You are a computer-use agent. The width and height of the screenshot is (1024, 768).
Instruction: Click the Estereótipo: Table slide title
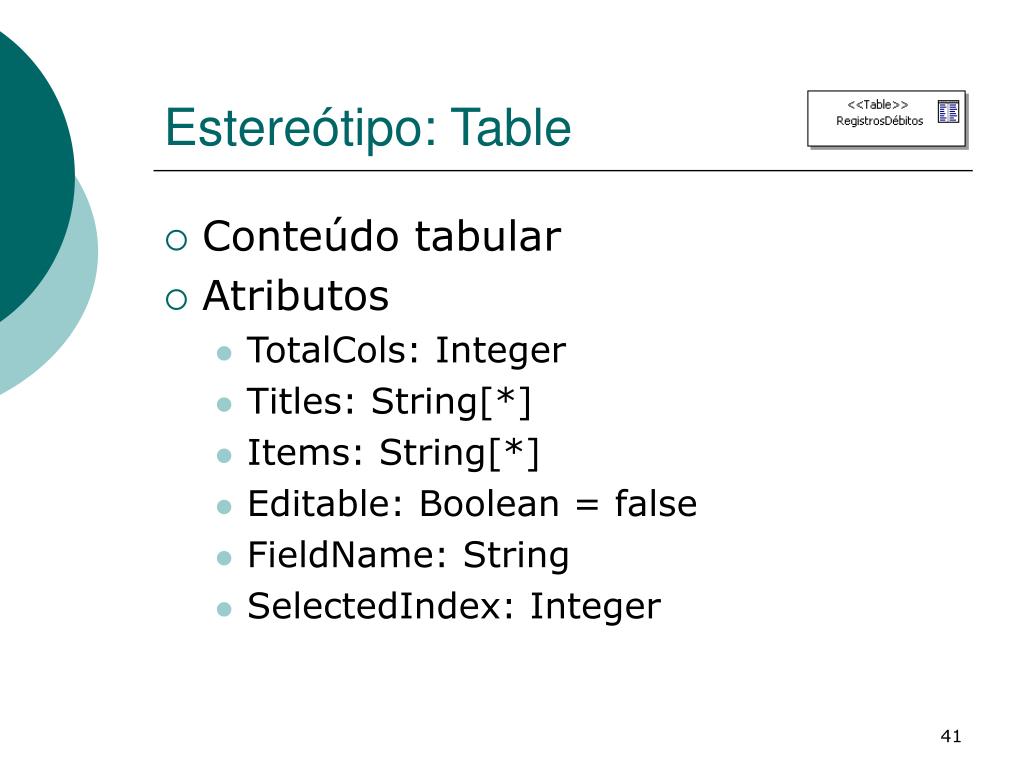[x=368, y=128]
